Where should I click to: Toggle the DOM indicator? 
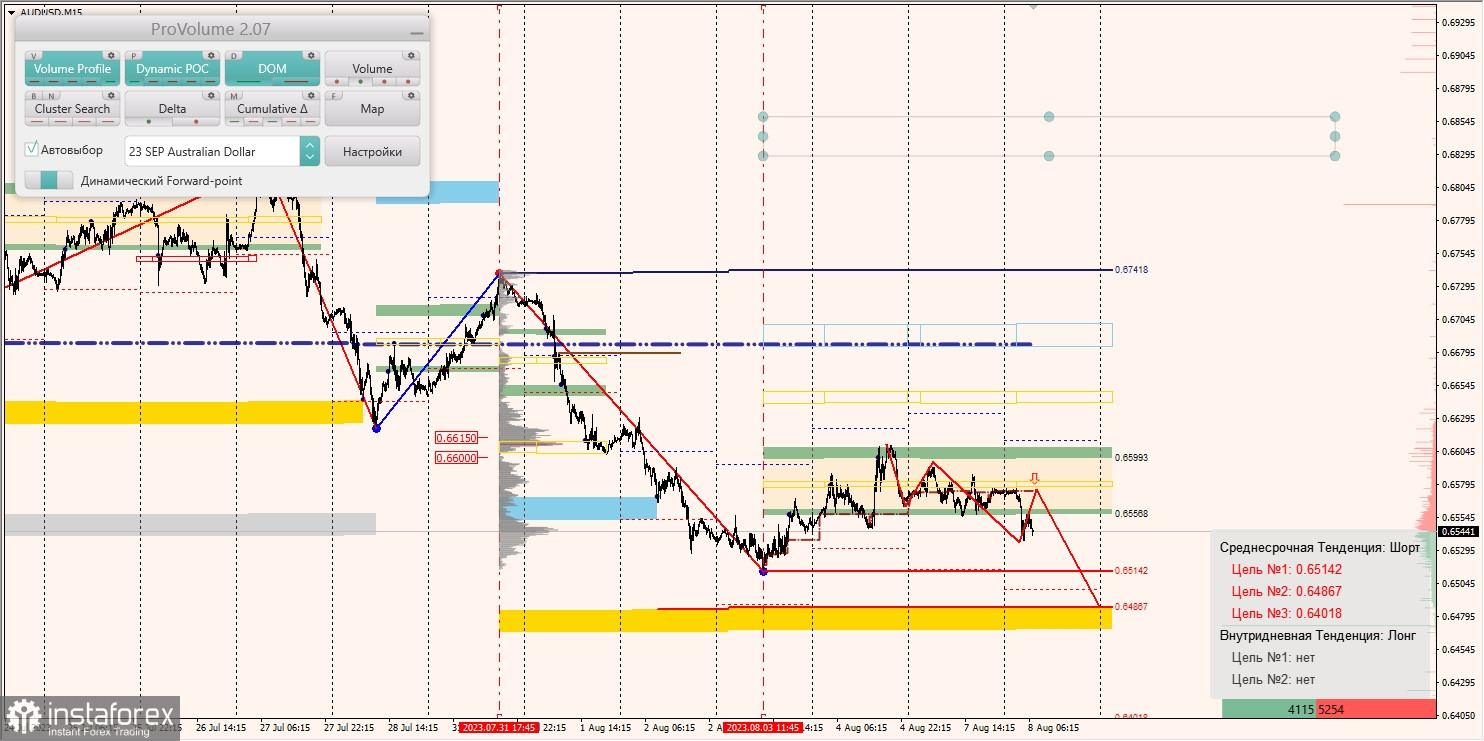tap(272, 68)
